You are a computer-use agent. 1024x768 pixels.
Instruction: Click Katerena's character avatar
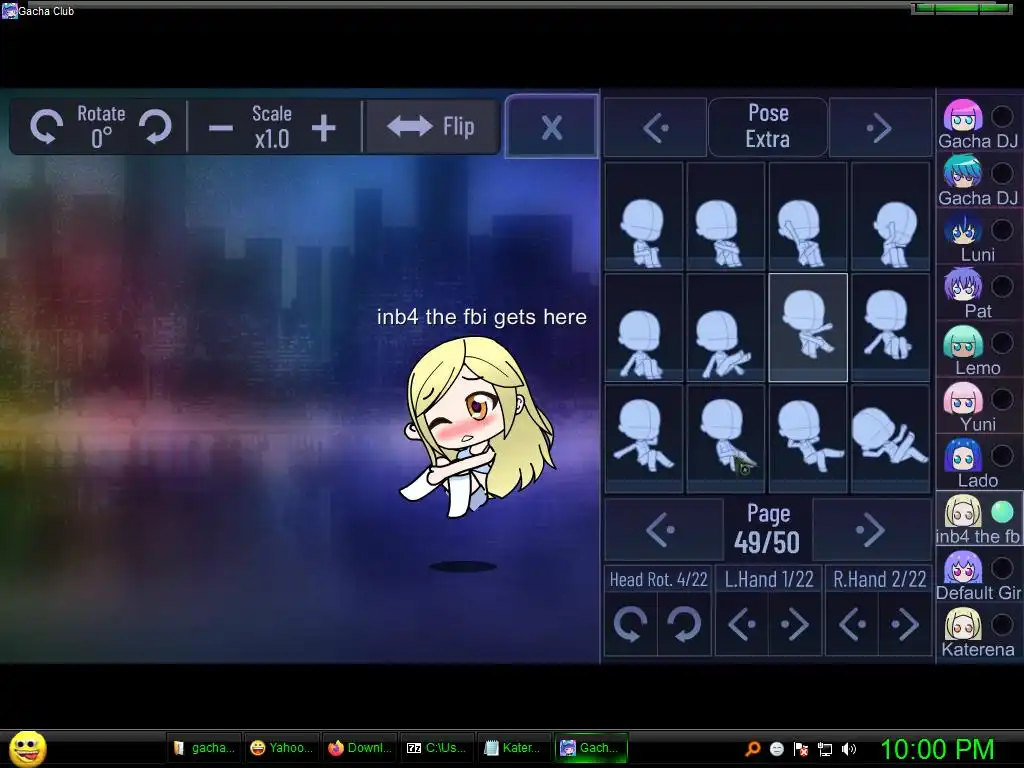tap(963, 624)
